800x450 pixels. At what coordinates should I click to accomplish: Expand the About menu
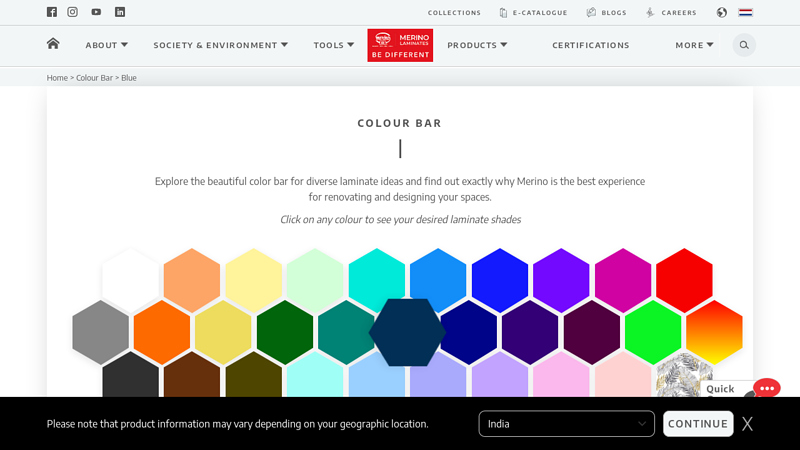(x=107, y=45)
